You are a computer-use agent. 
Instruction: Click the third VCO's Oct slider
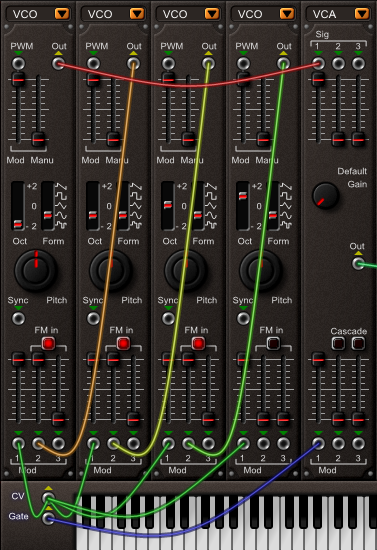pos(168,206)
